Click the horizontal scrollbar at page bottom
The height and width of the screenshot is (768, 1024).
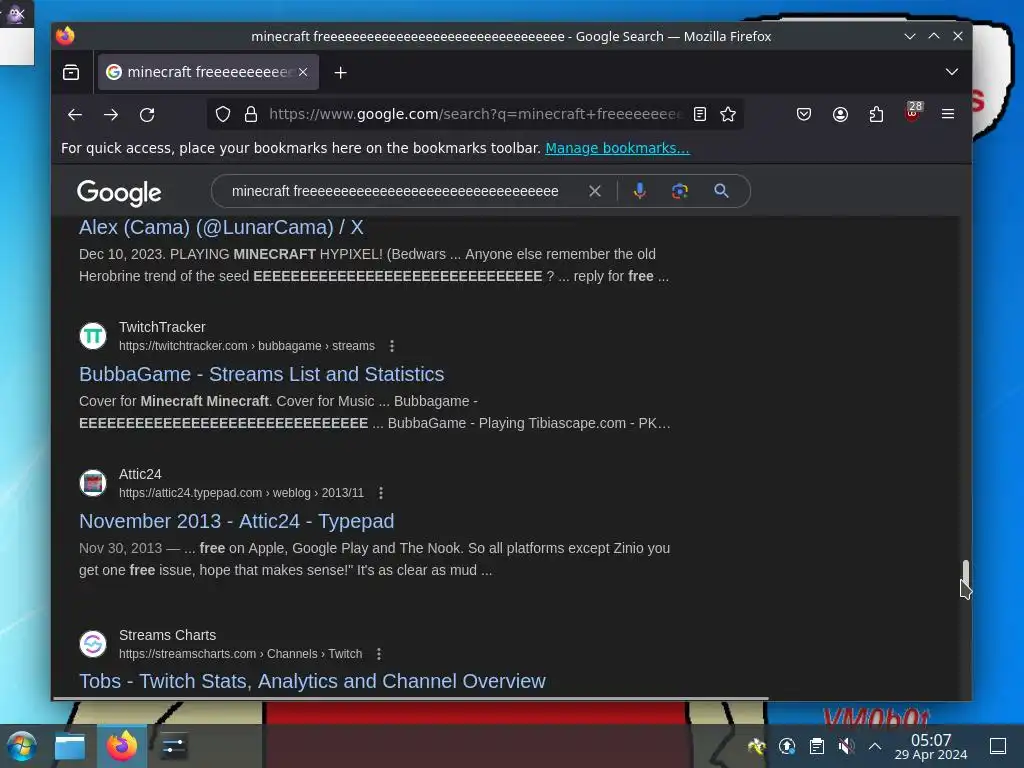pyautogui.click(x=411, y=698)
